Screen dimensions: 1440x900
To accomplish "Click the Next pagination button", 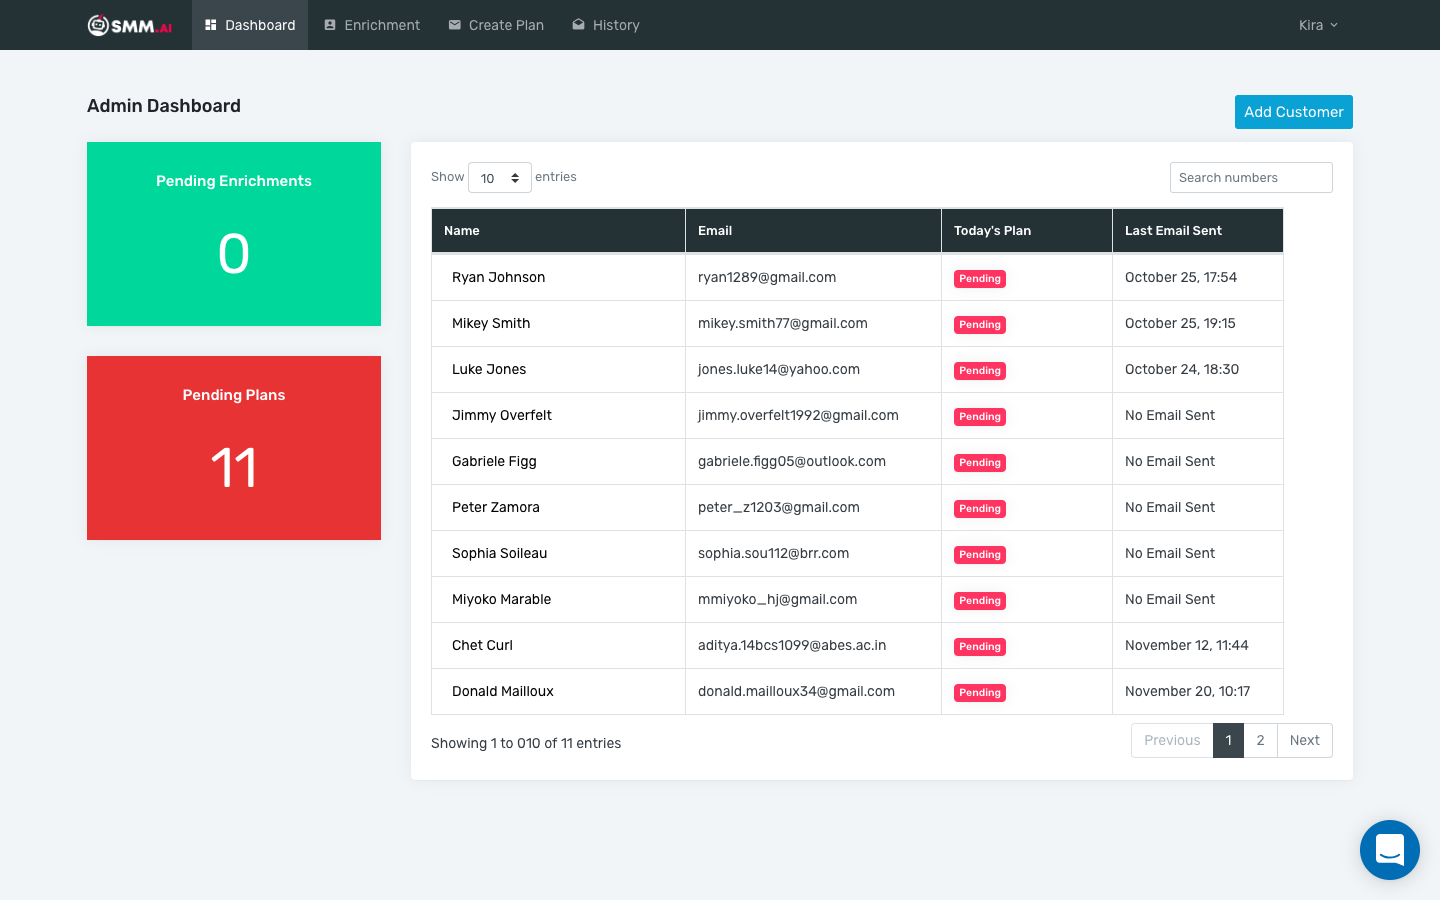I will point(1304,740).
